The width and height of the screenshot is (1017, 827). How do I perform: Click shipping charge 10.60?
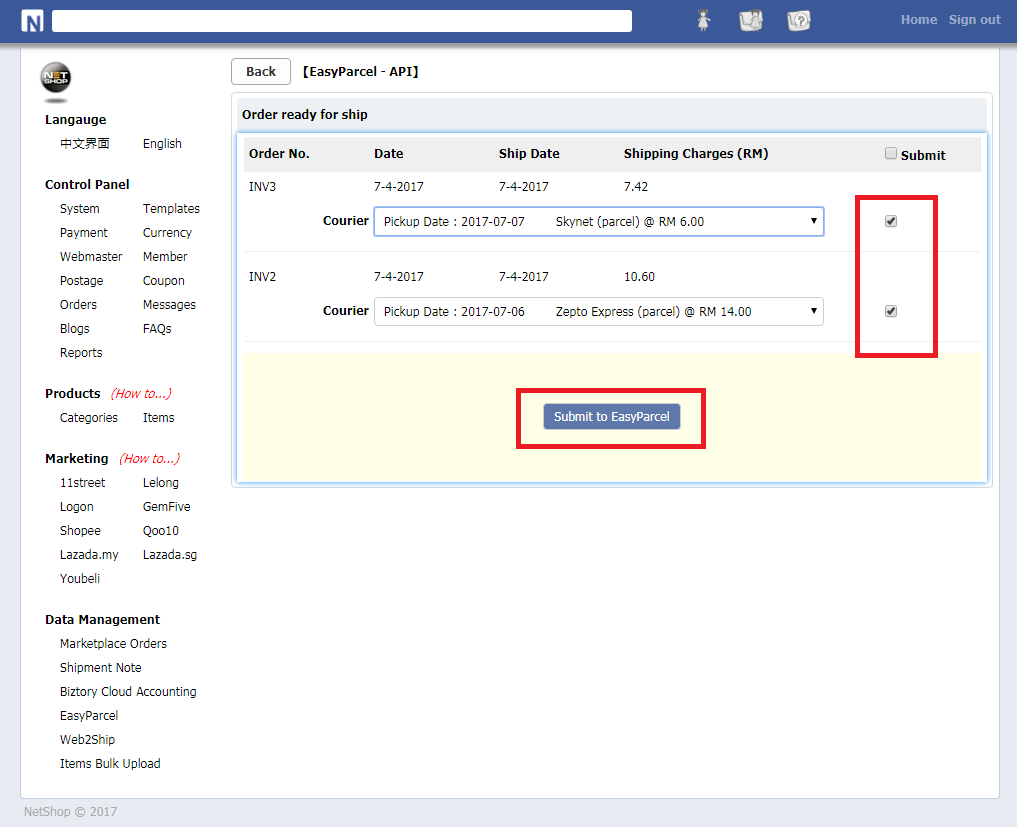(639, 276)
